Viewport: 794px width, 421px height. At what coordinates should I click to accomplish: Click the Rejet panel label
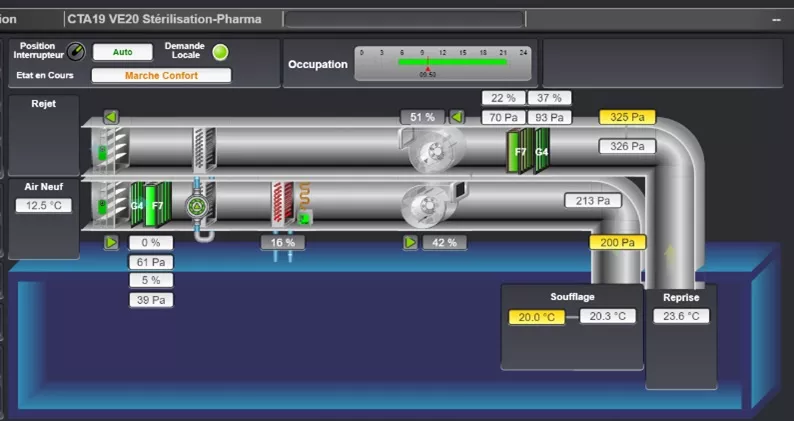point(44,103)
